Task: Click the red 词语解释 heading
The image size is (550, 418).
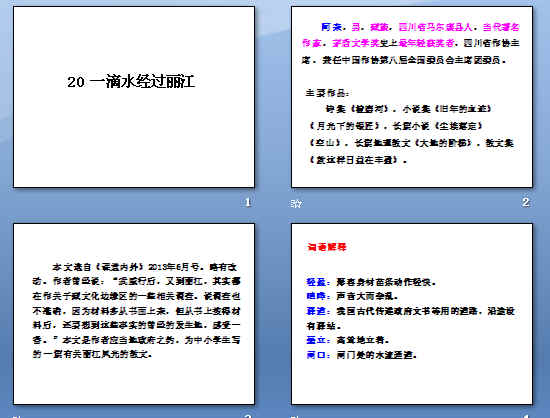Action: pos(327,247)
